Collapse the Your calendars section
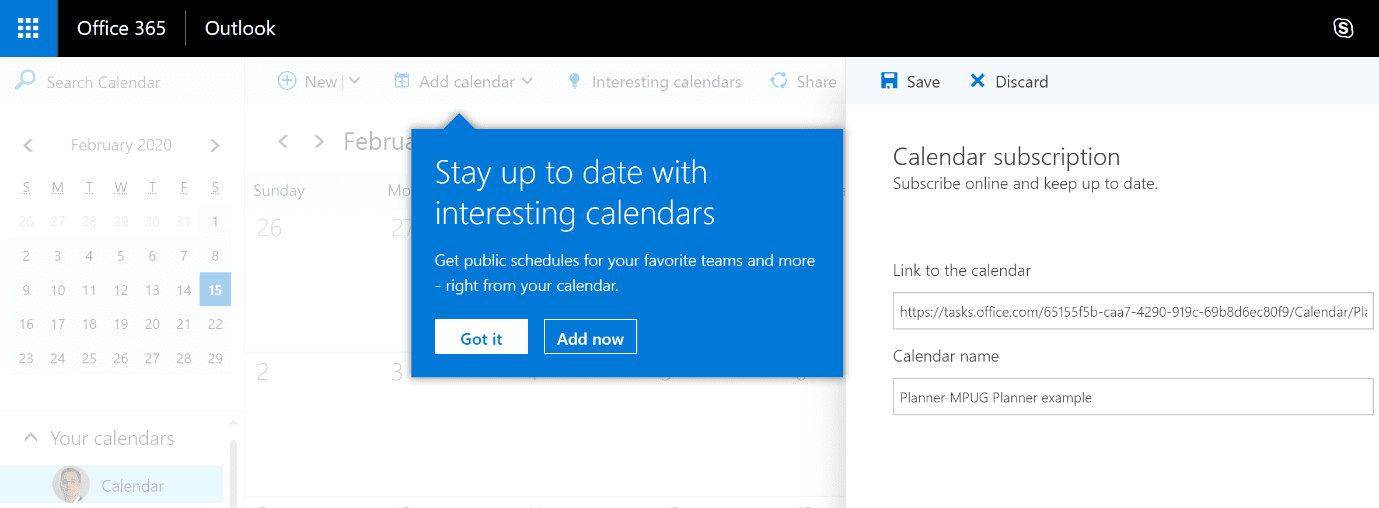The width and height of the screenshot is (1379, 508). pos(31,438)
